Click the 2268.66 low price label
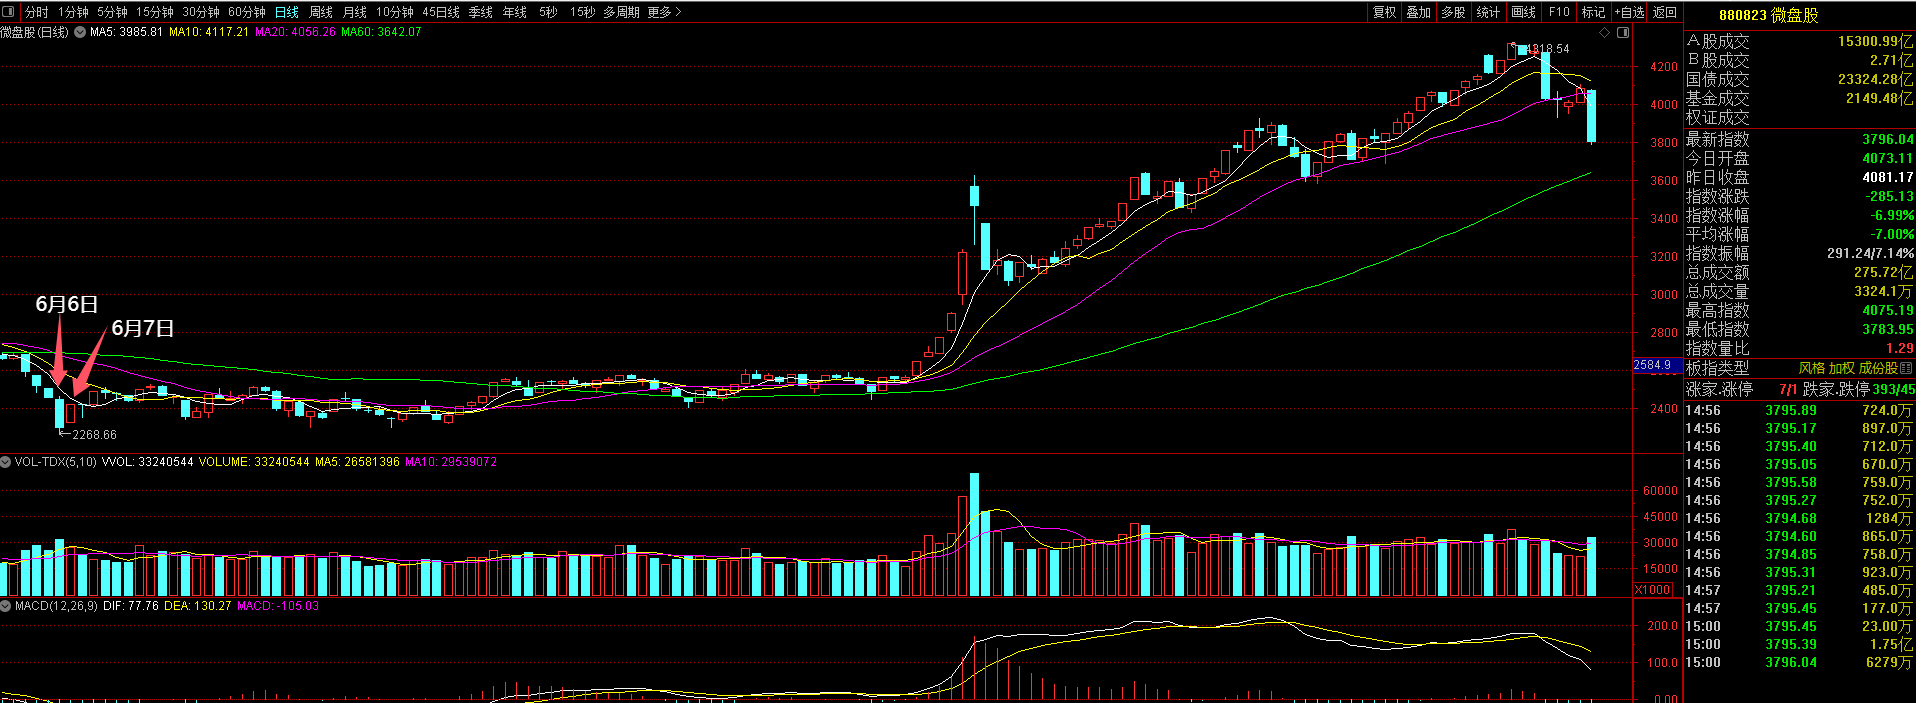The width and height of the screenshot is (1921, 703). coord(94,434)
